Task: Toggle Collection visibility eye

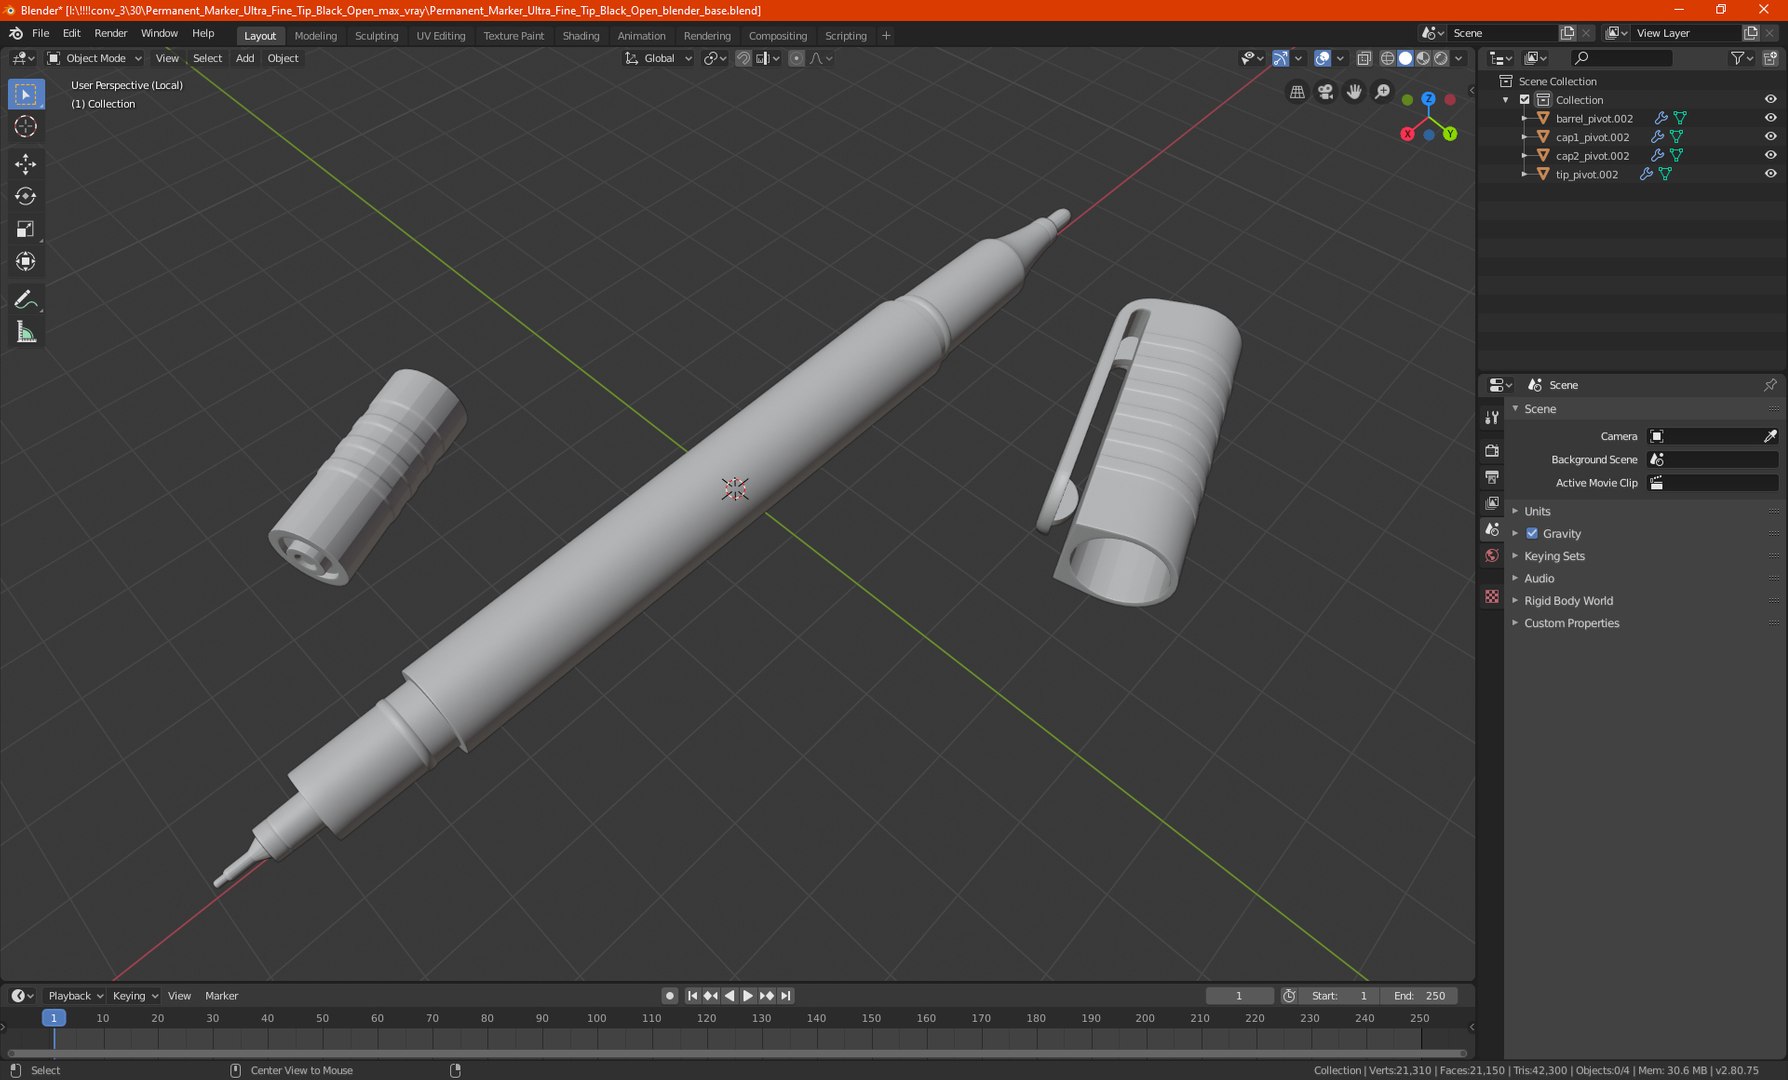Action: (1770, 100)
